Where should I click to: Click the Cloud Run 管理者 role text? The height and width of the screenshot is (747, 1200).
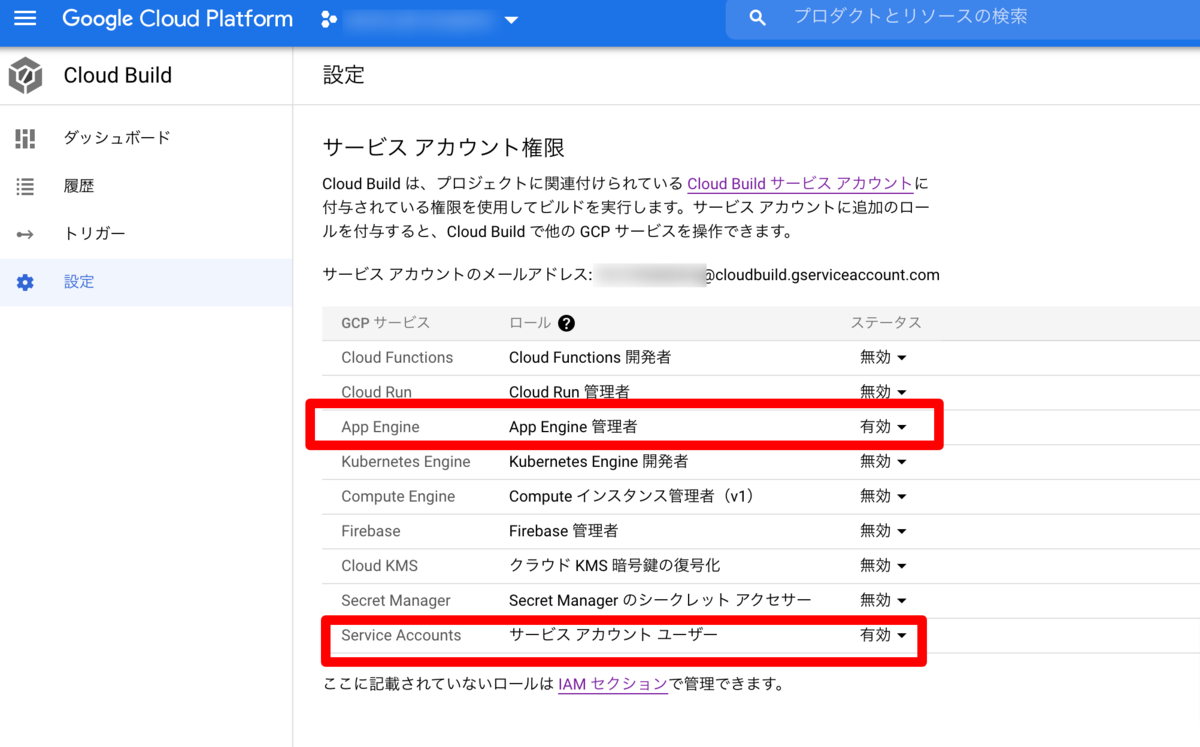[569, 392]
